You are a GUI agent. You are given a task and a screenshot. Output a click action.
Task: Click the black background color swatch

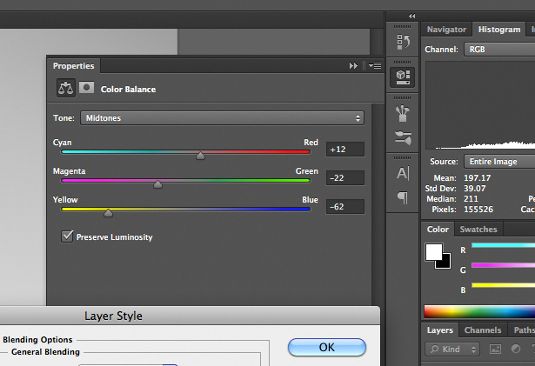click(x=445, y=263)
